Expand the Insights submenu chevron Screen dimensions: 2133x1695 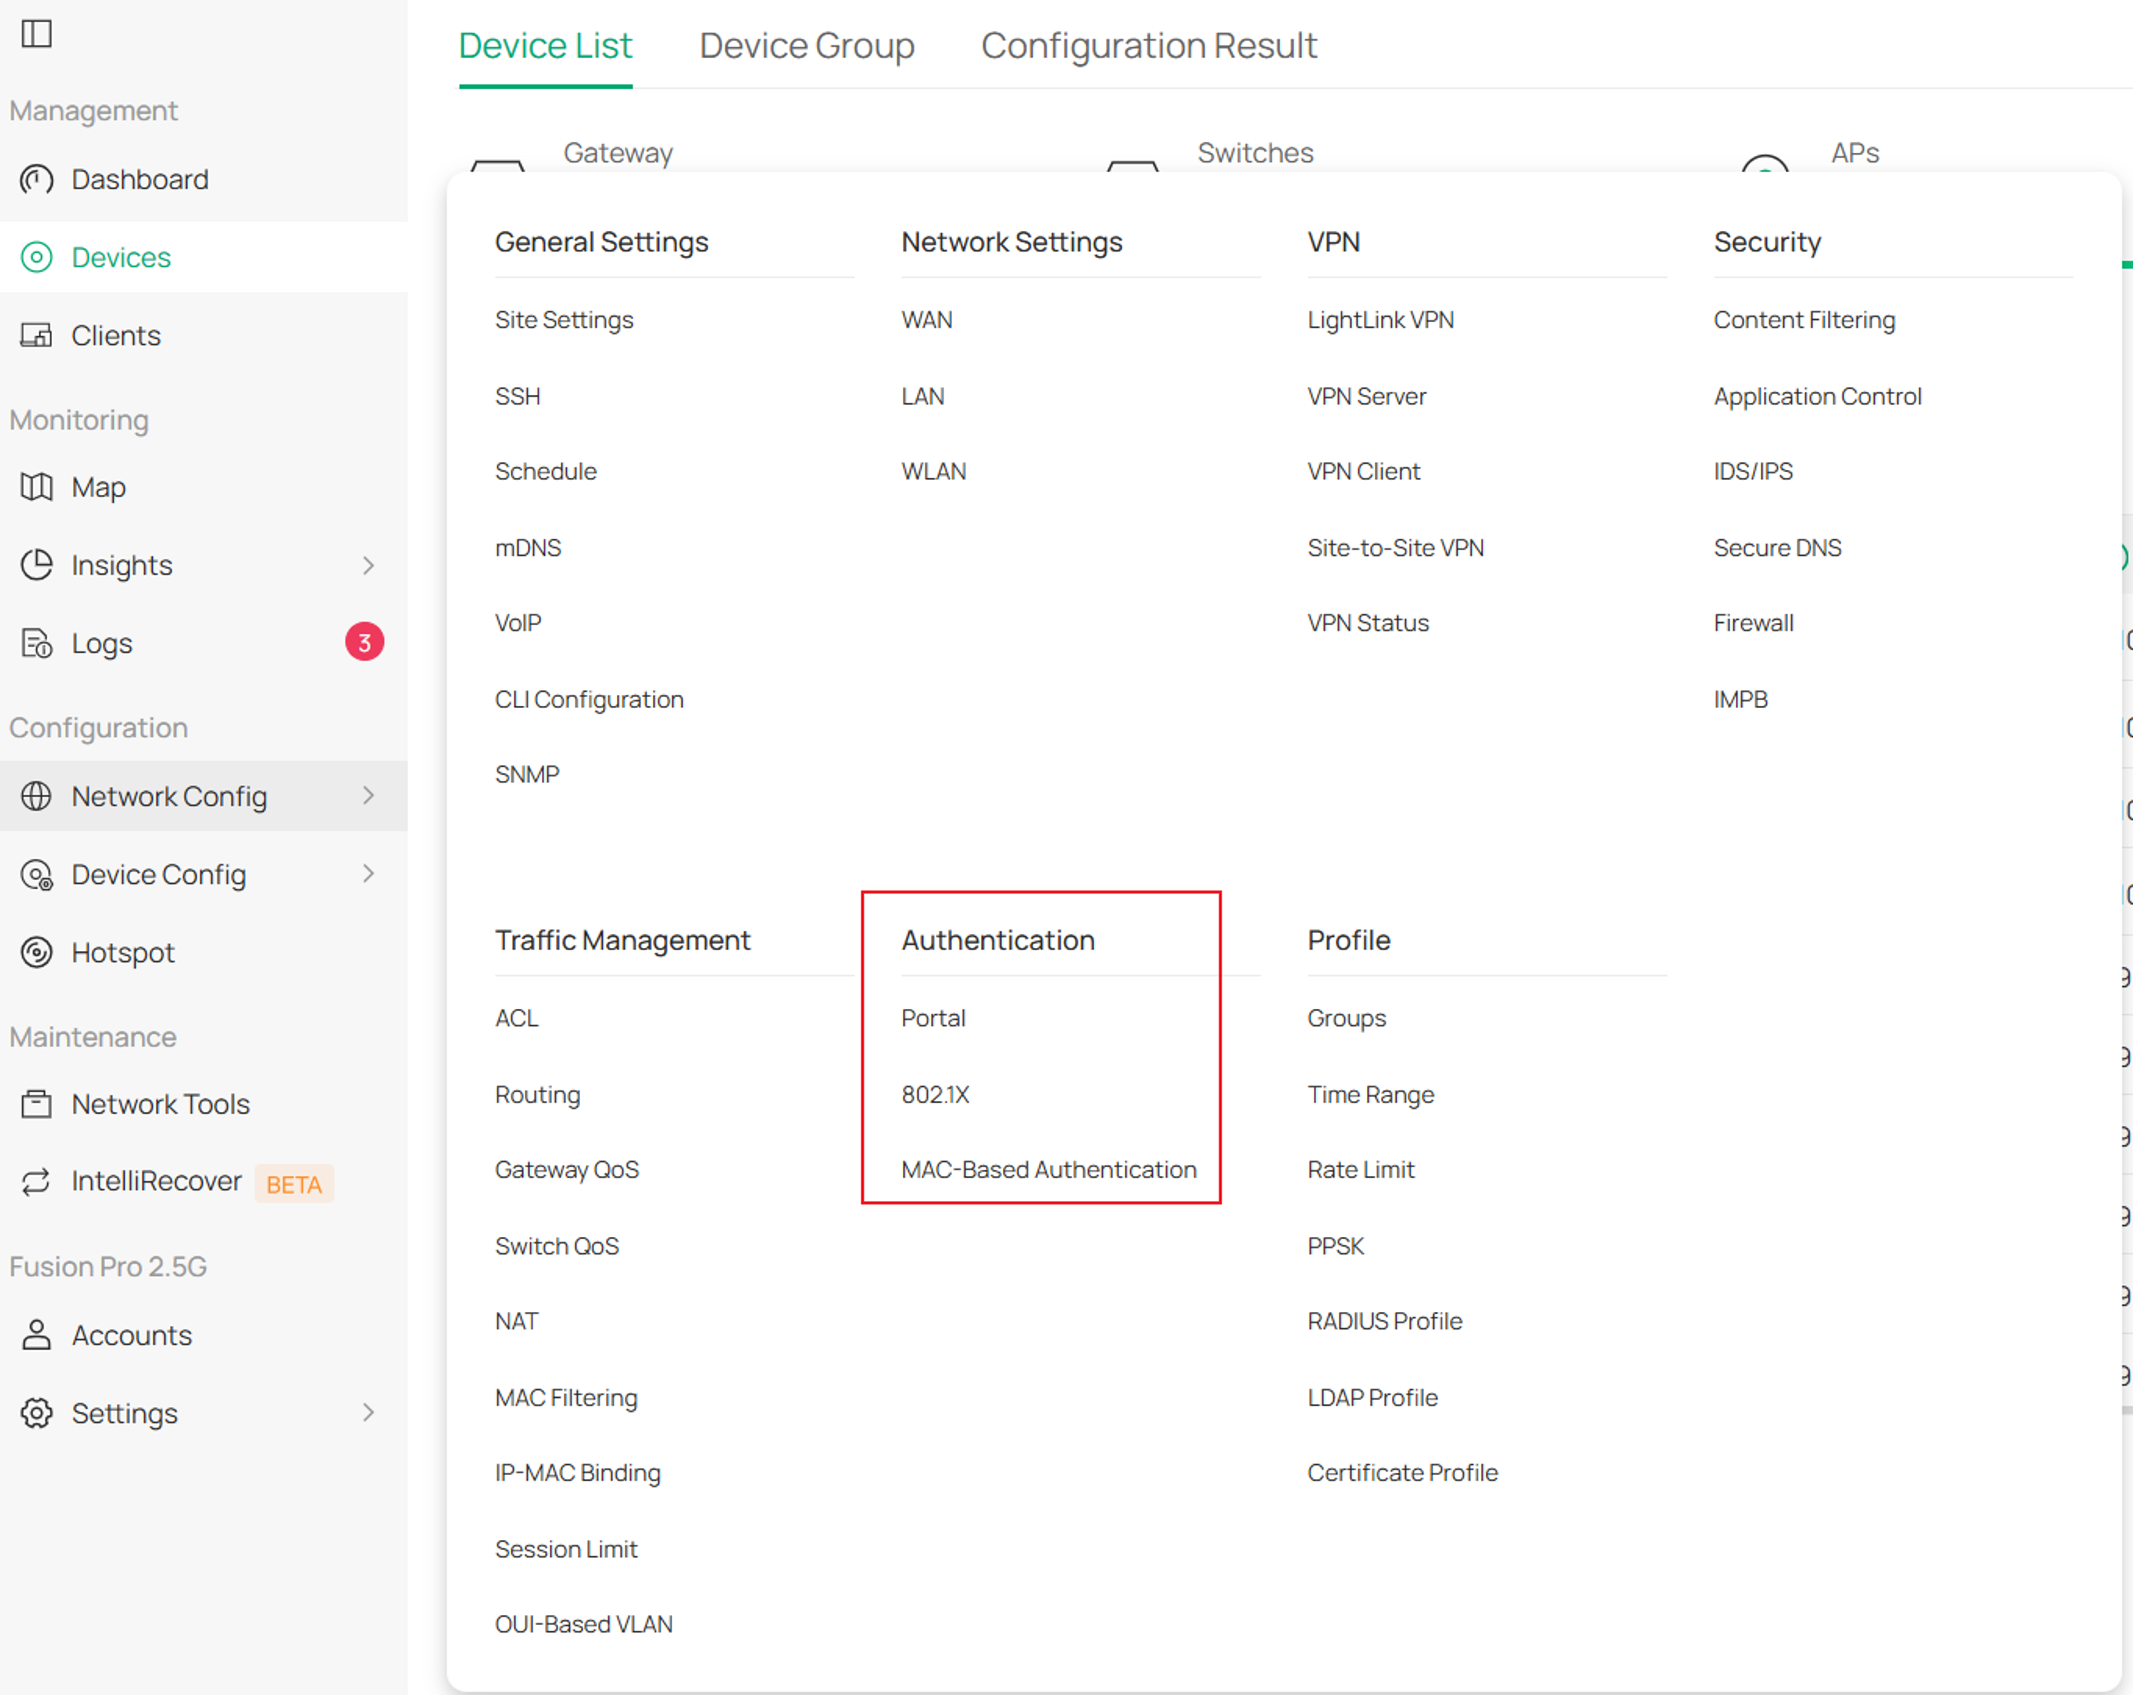(x=369, y=565)
